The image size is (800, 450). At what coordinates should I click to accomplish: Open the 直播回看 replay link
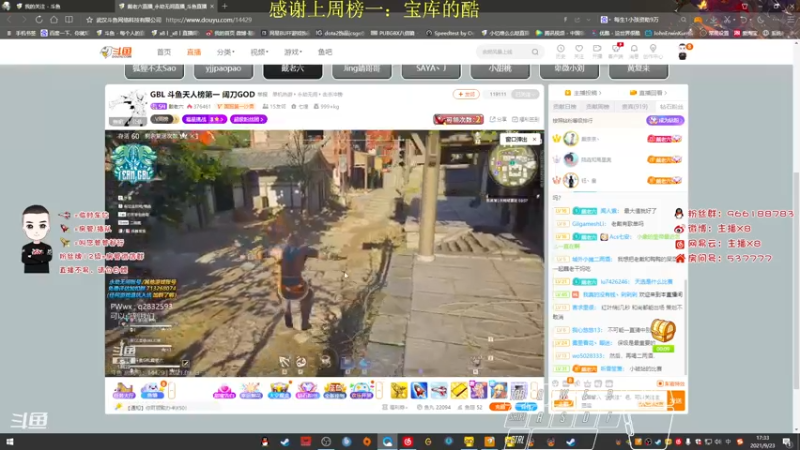point(648,93)
